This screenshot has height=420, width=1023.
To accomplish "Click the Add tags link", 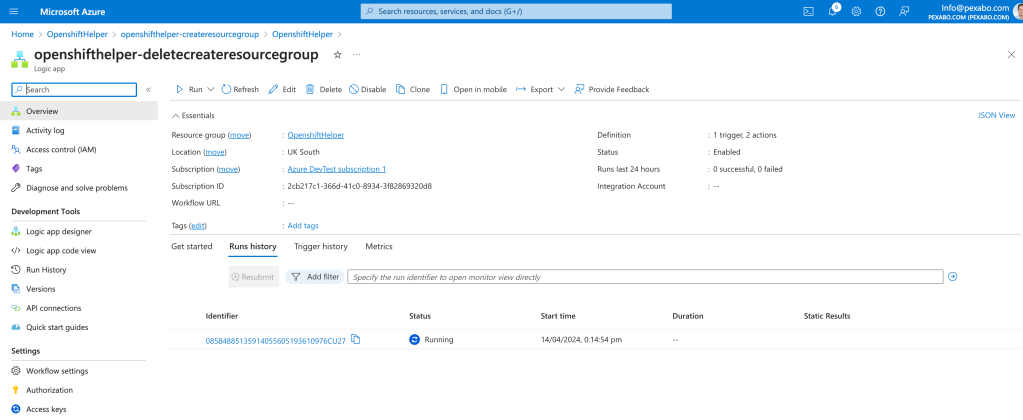I will click(x=303, y=226).
